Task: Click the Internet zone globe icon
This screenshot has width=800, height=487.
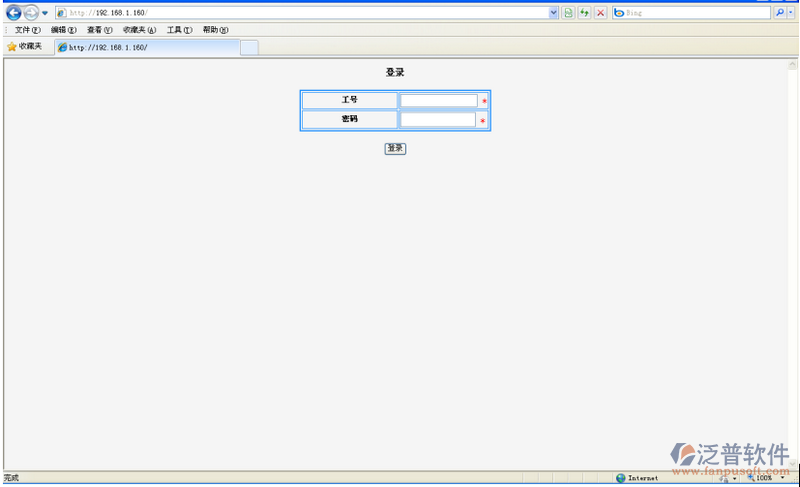Action: click(621, 478)
